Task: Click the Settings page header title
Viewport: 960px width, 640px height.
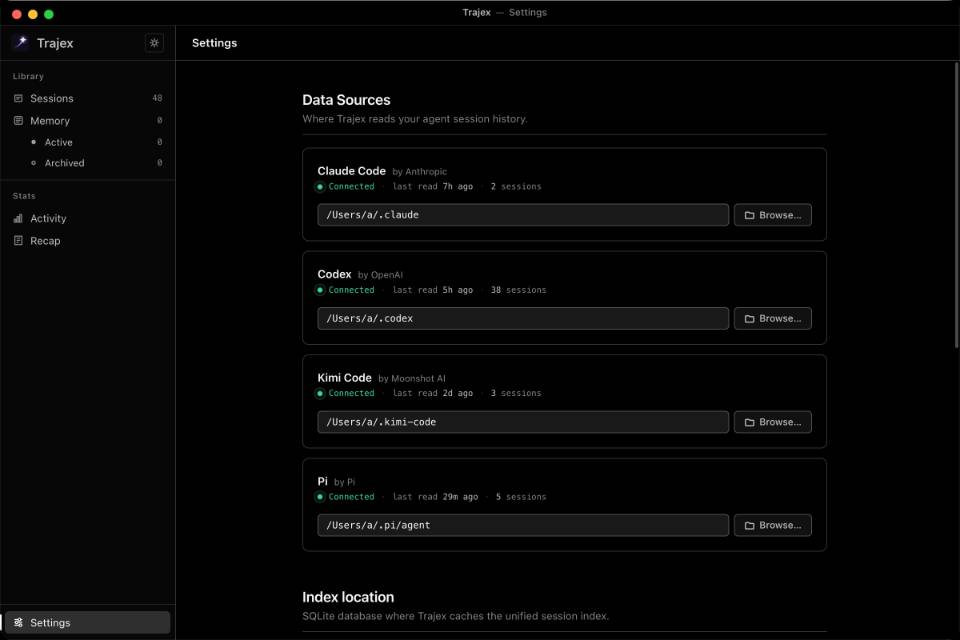Action: tap(214, 43)
